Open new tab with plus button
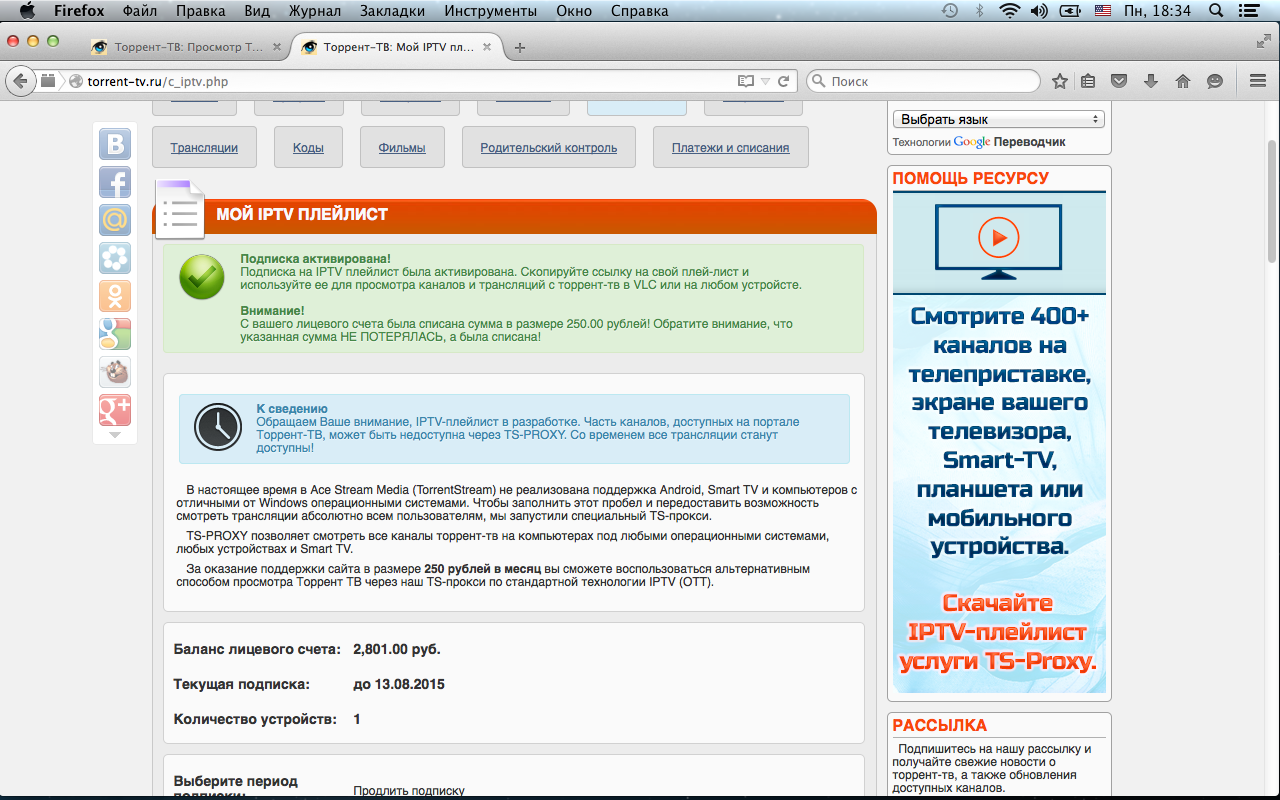Screen dimensions: 1280x800 (x=520, y=47)
